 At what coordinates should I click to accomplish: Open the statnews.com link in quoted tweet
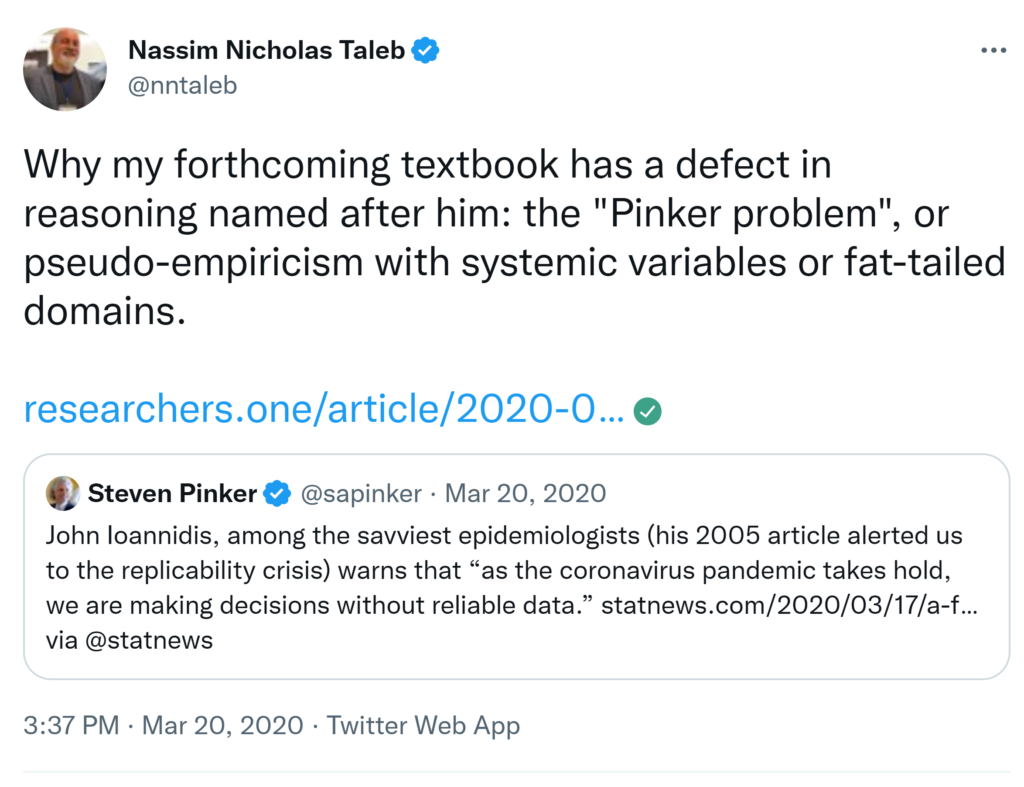tap(788, 606)
